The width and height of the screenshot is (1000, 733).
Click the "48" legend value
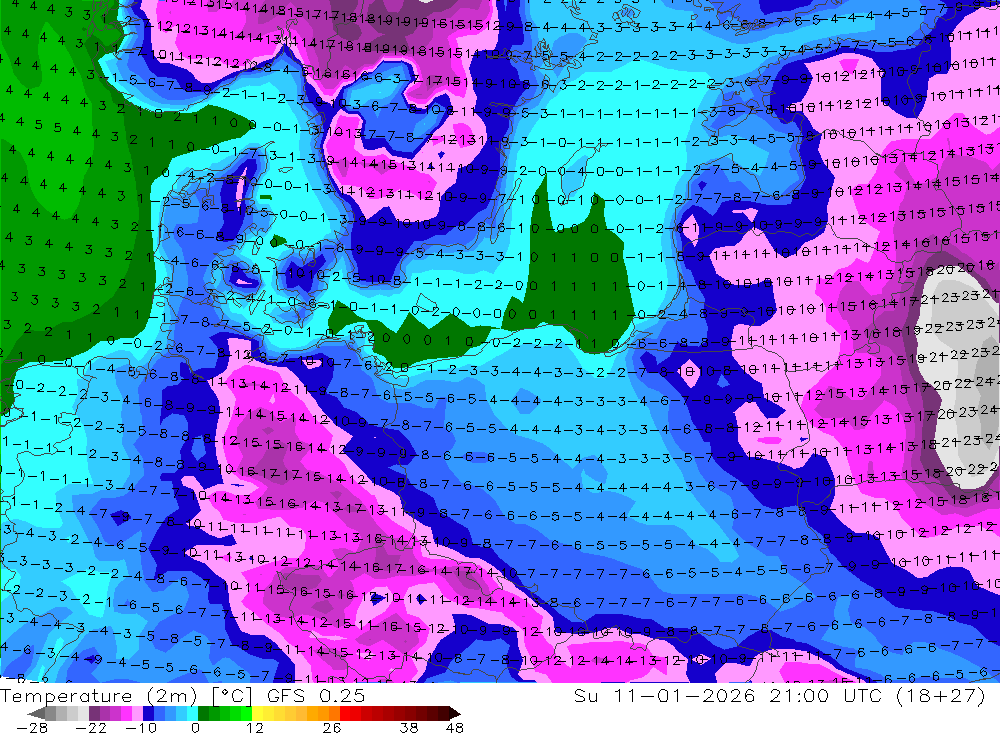pyautogui.click(x=455, y=728)
